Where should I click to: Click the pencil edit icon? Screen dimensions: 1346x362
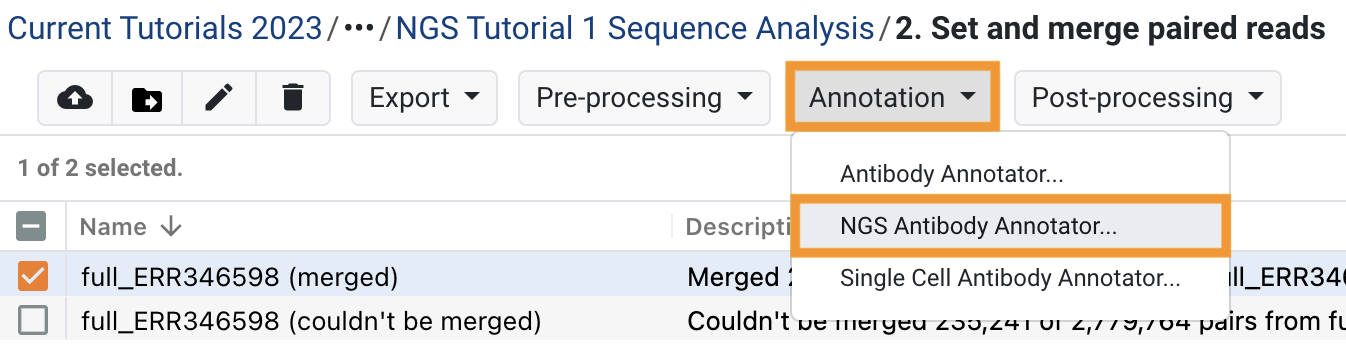tap(219, 97)
